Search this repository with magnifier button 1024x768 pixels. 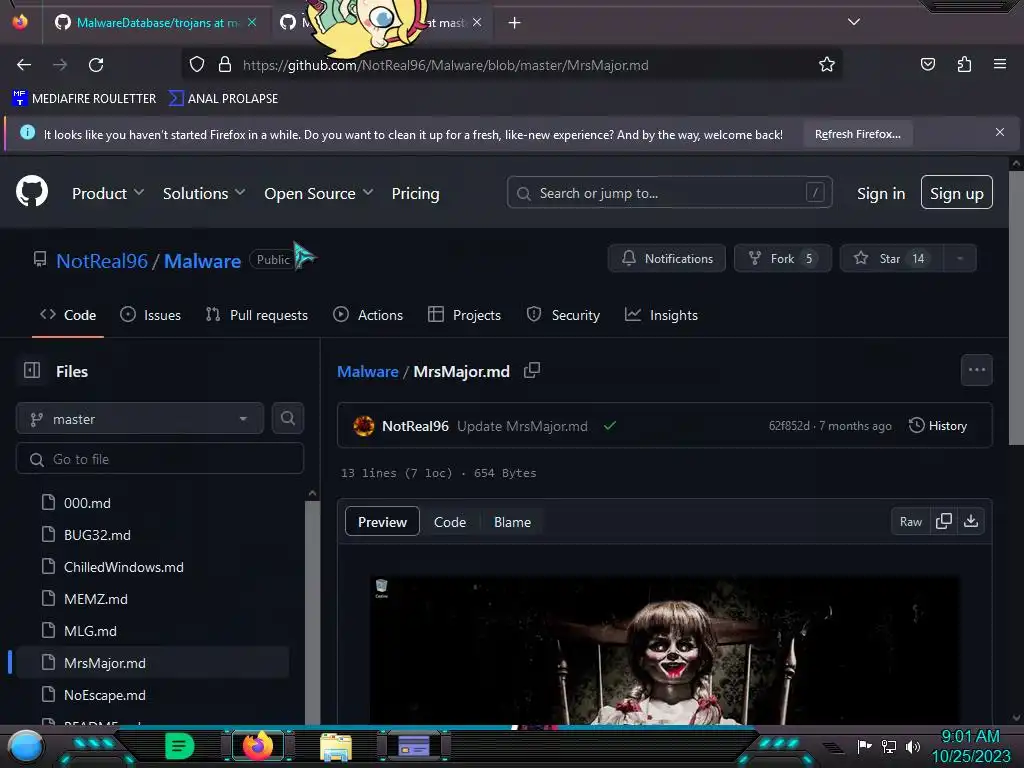tap(287, 418)
